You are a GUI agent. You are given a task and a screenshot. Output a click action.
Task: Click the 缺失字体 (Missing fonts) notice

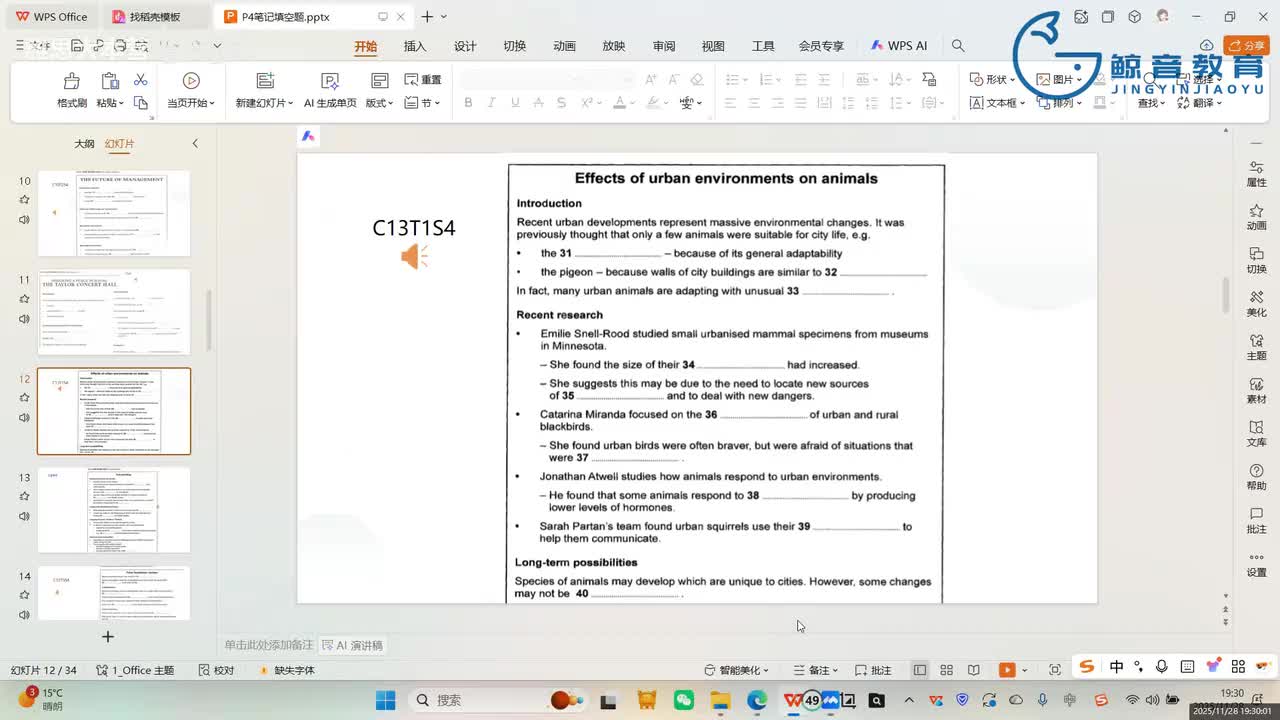pyautogui.click(x=286, y=670)
